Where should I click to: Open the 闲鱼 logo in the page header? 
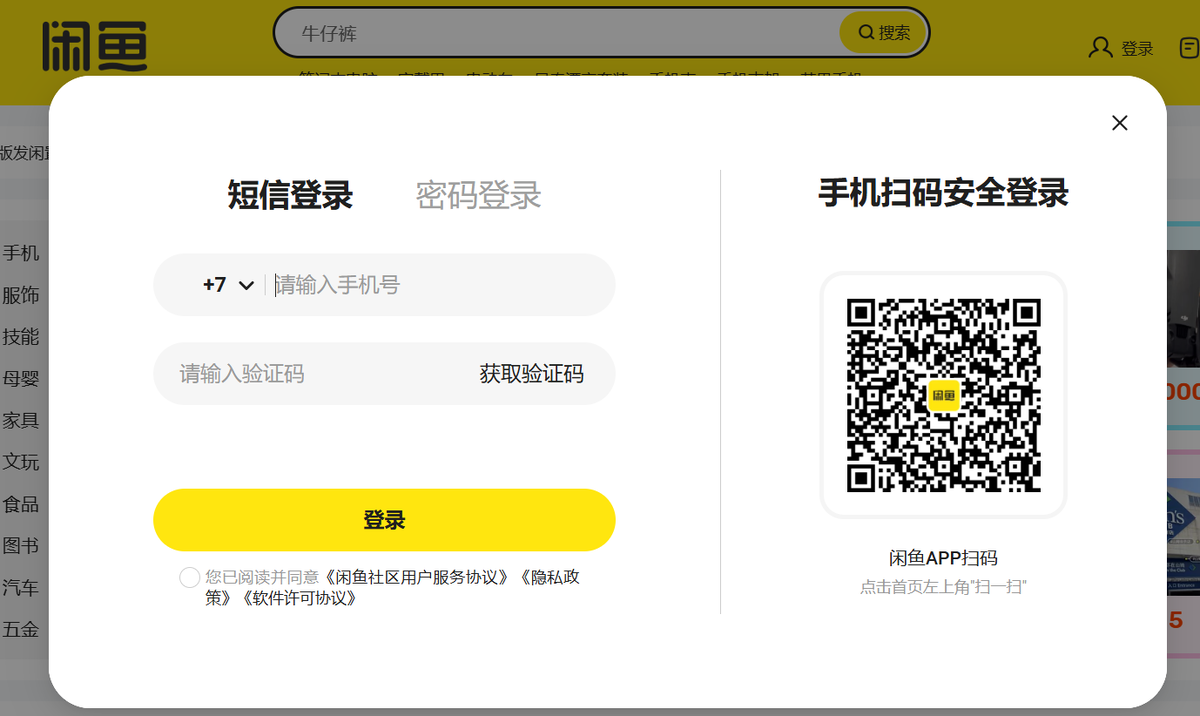(95, 46)
